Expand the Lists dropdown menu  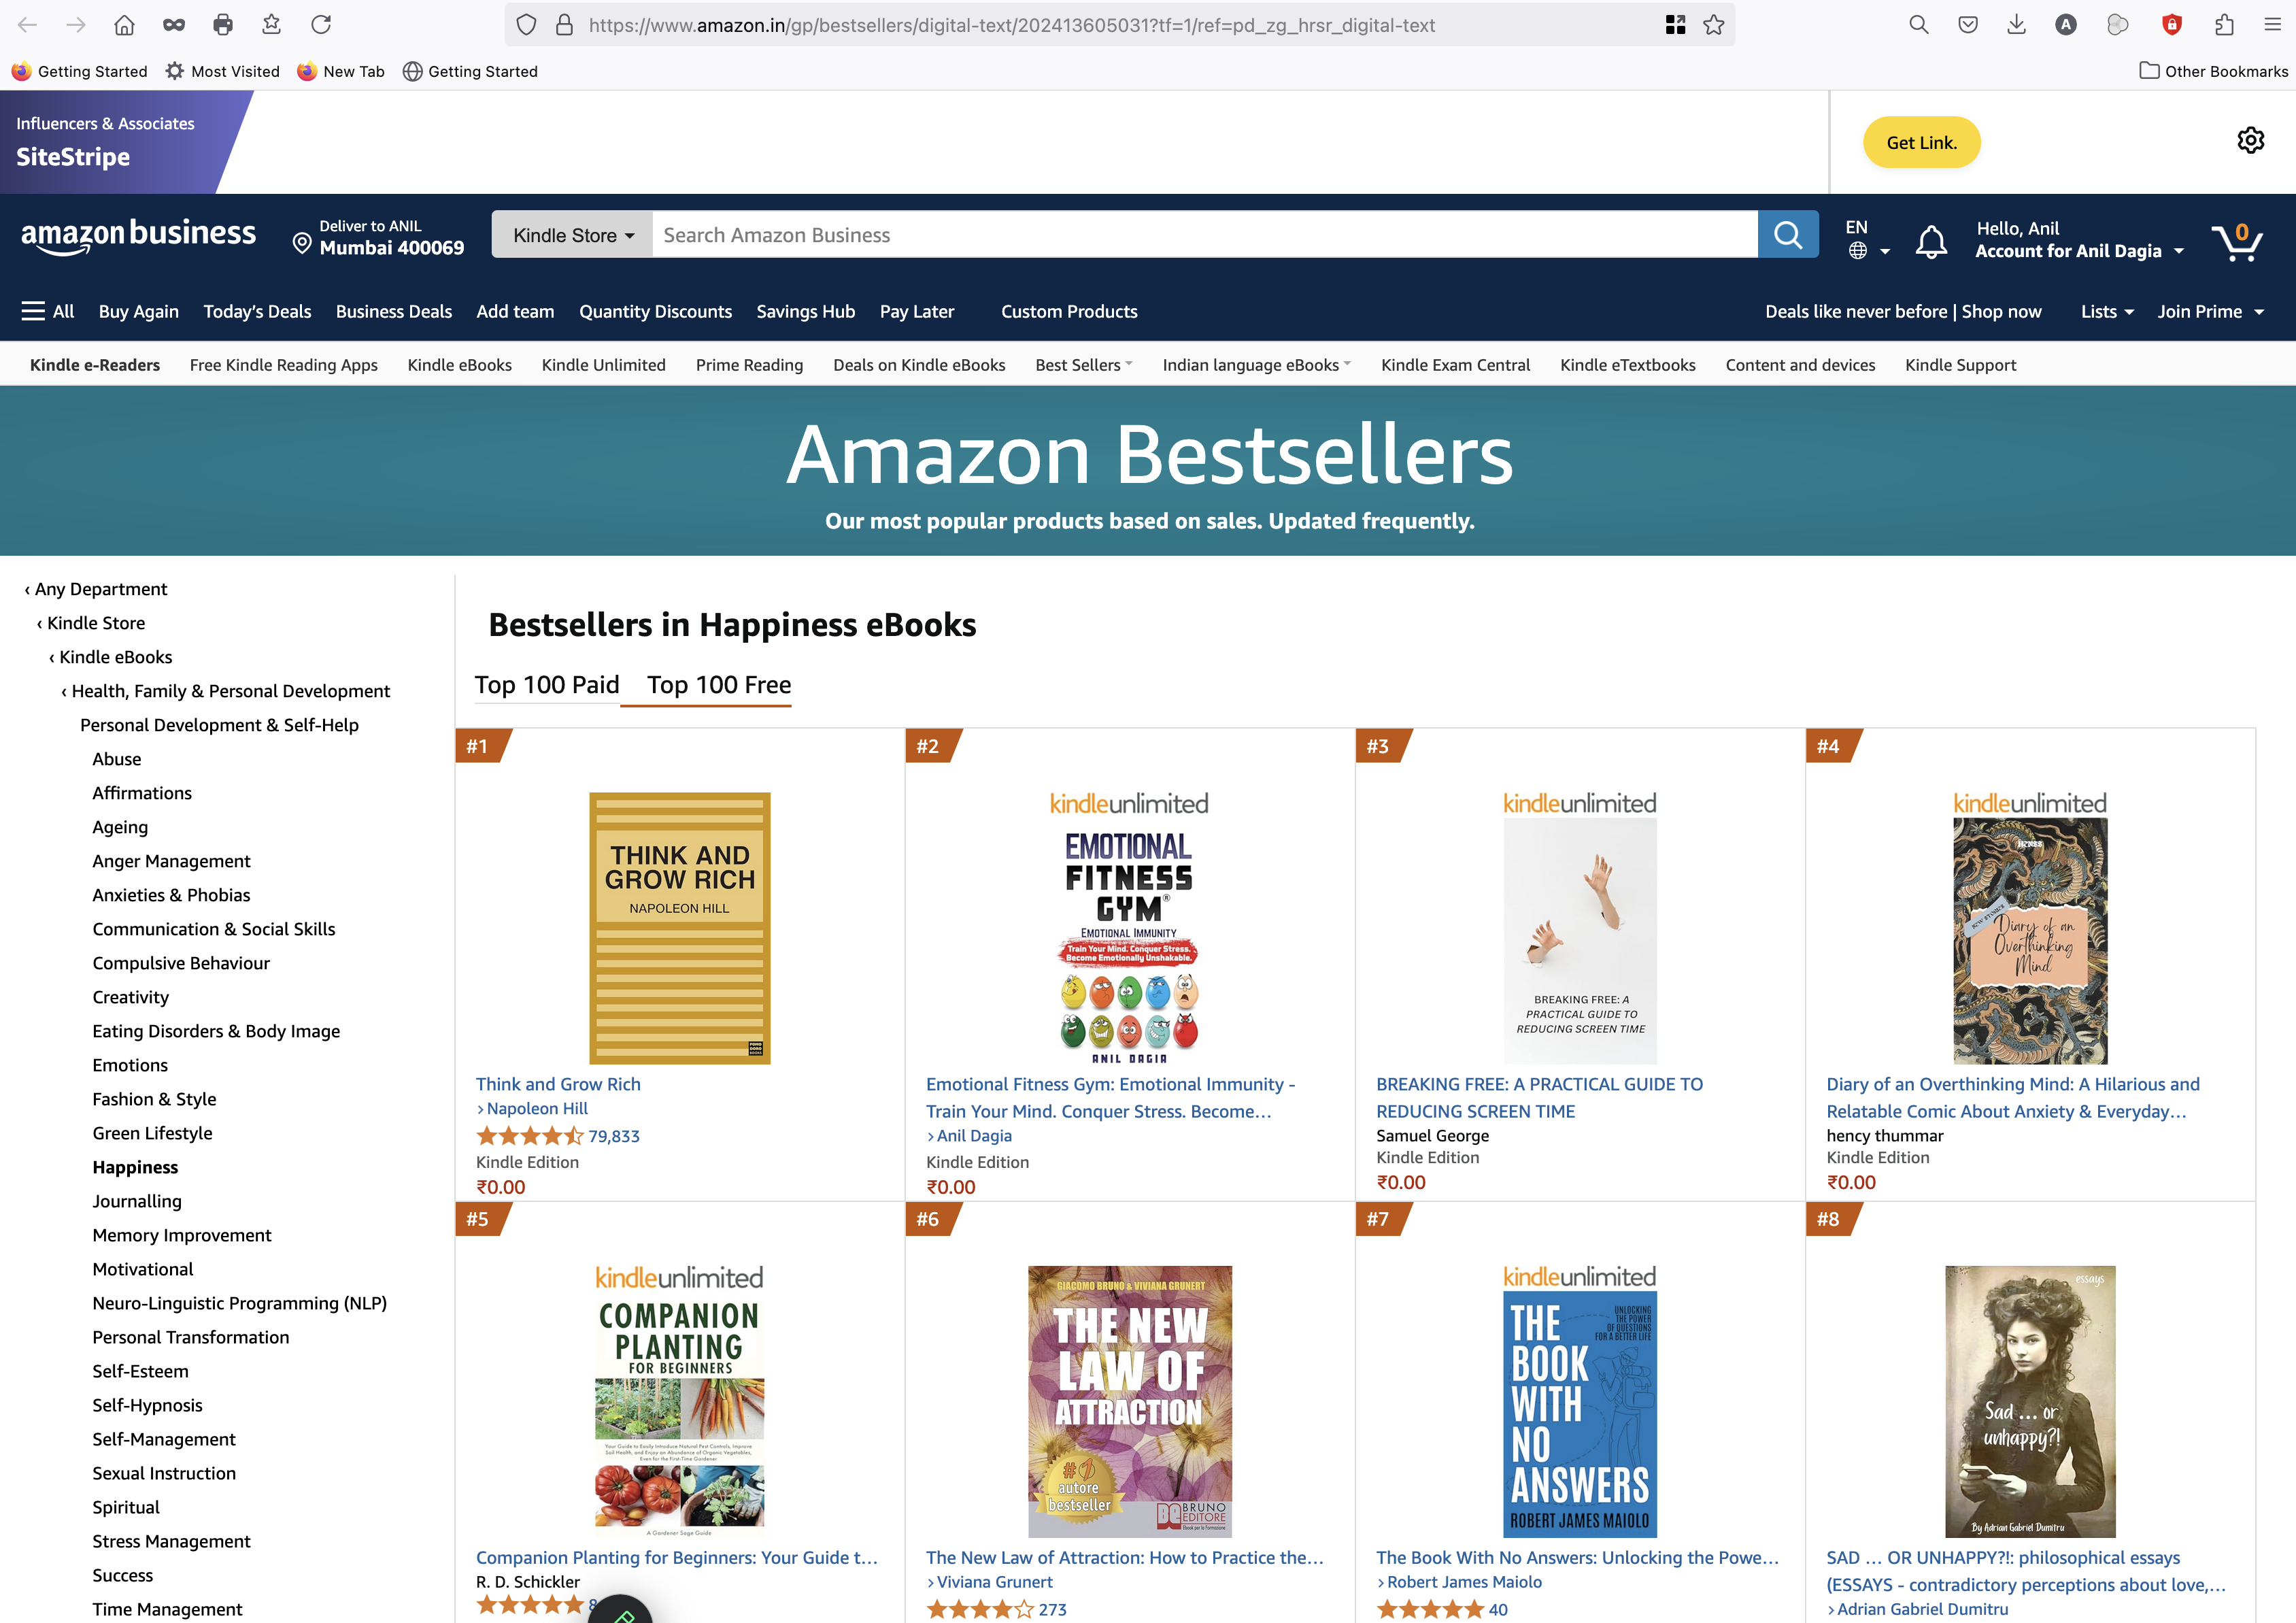2107,312
